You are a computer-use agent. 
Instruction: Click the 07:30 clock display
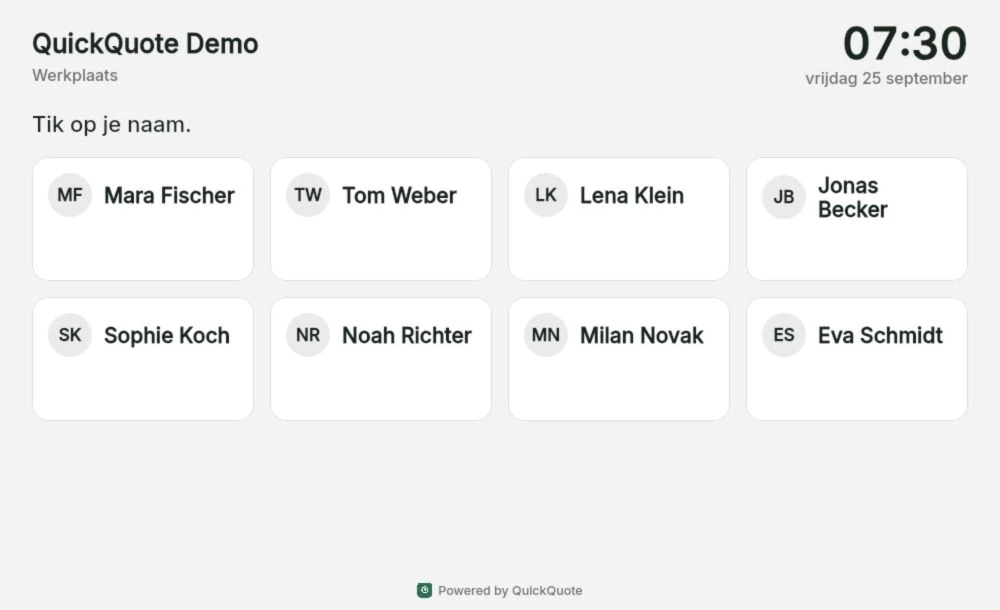pos(905,43)
